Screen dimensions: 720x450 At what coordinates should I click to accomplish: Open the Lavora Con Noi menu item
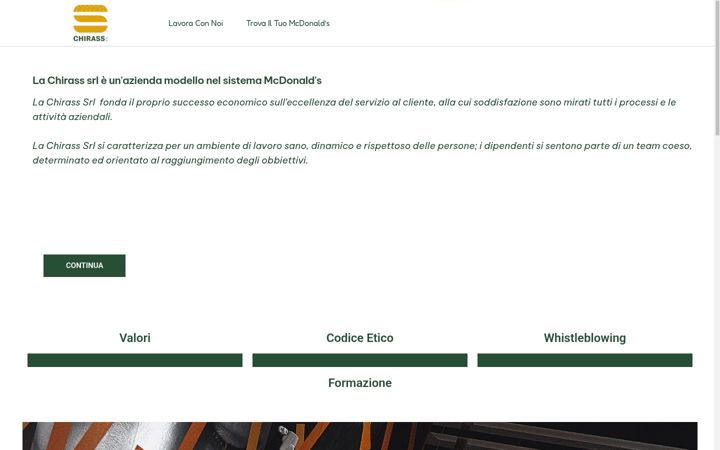click(x=196, y=23)
